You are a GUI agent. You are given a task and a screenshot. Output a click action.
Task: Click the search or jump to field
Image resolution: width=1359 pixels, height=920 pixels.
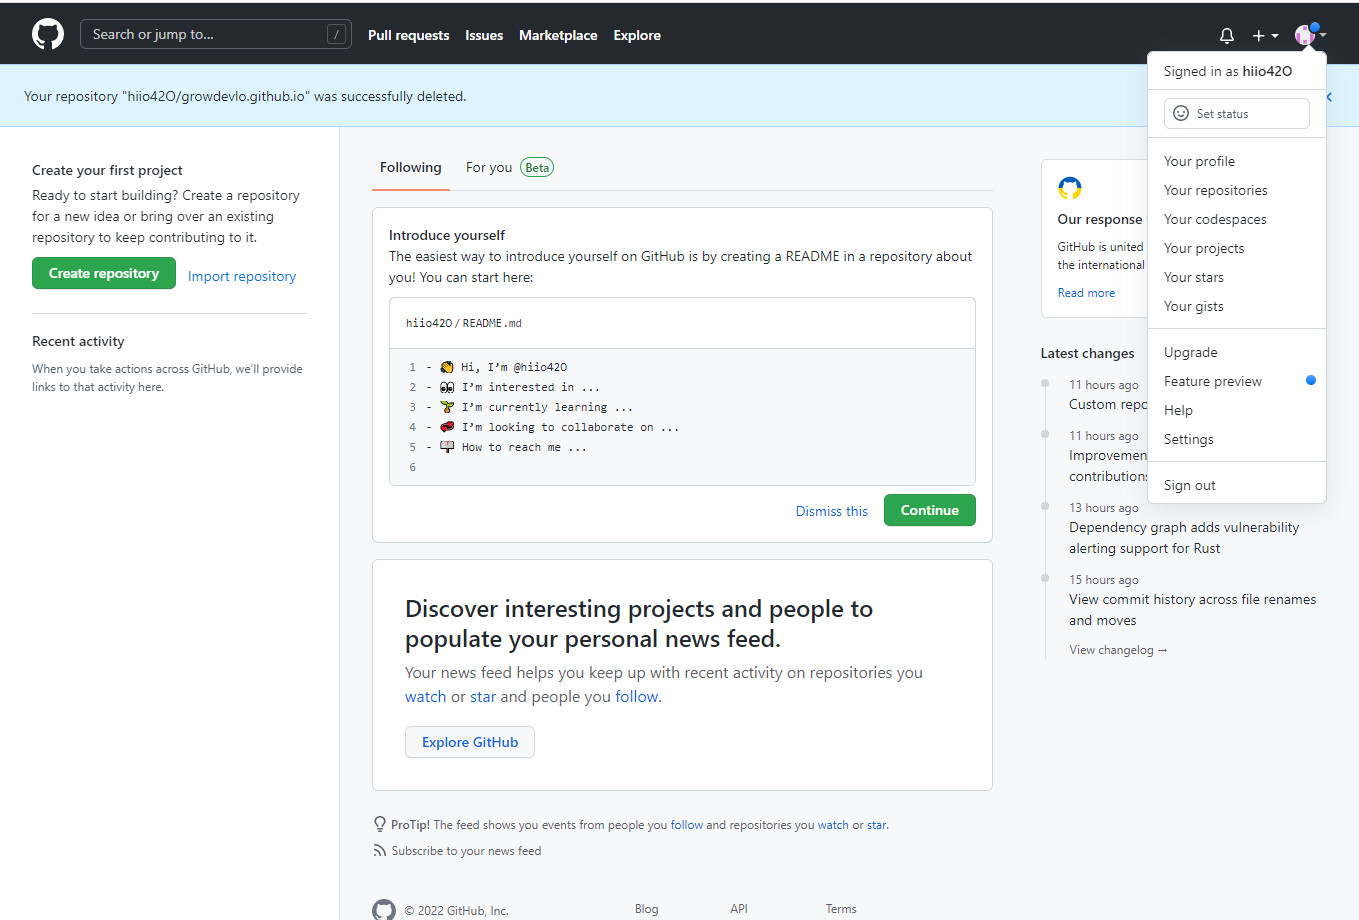coord(215,34)
